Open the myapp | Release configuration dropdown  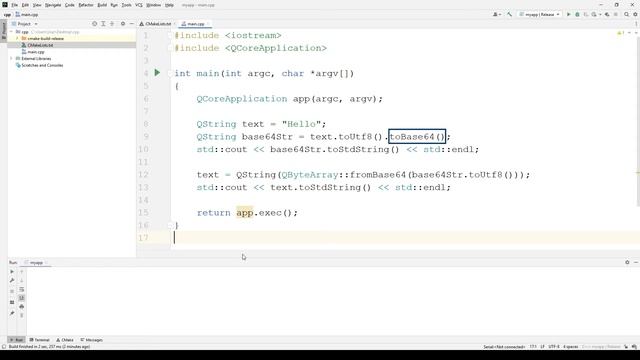540,15
